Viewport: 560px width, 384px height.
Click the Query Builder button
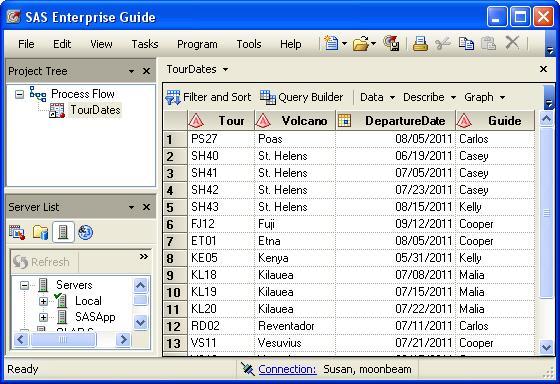[301, 97]
